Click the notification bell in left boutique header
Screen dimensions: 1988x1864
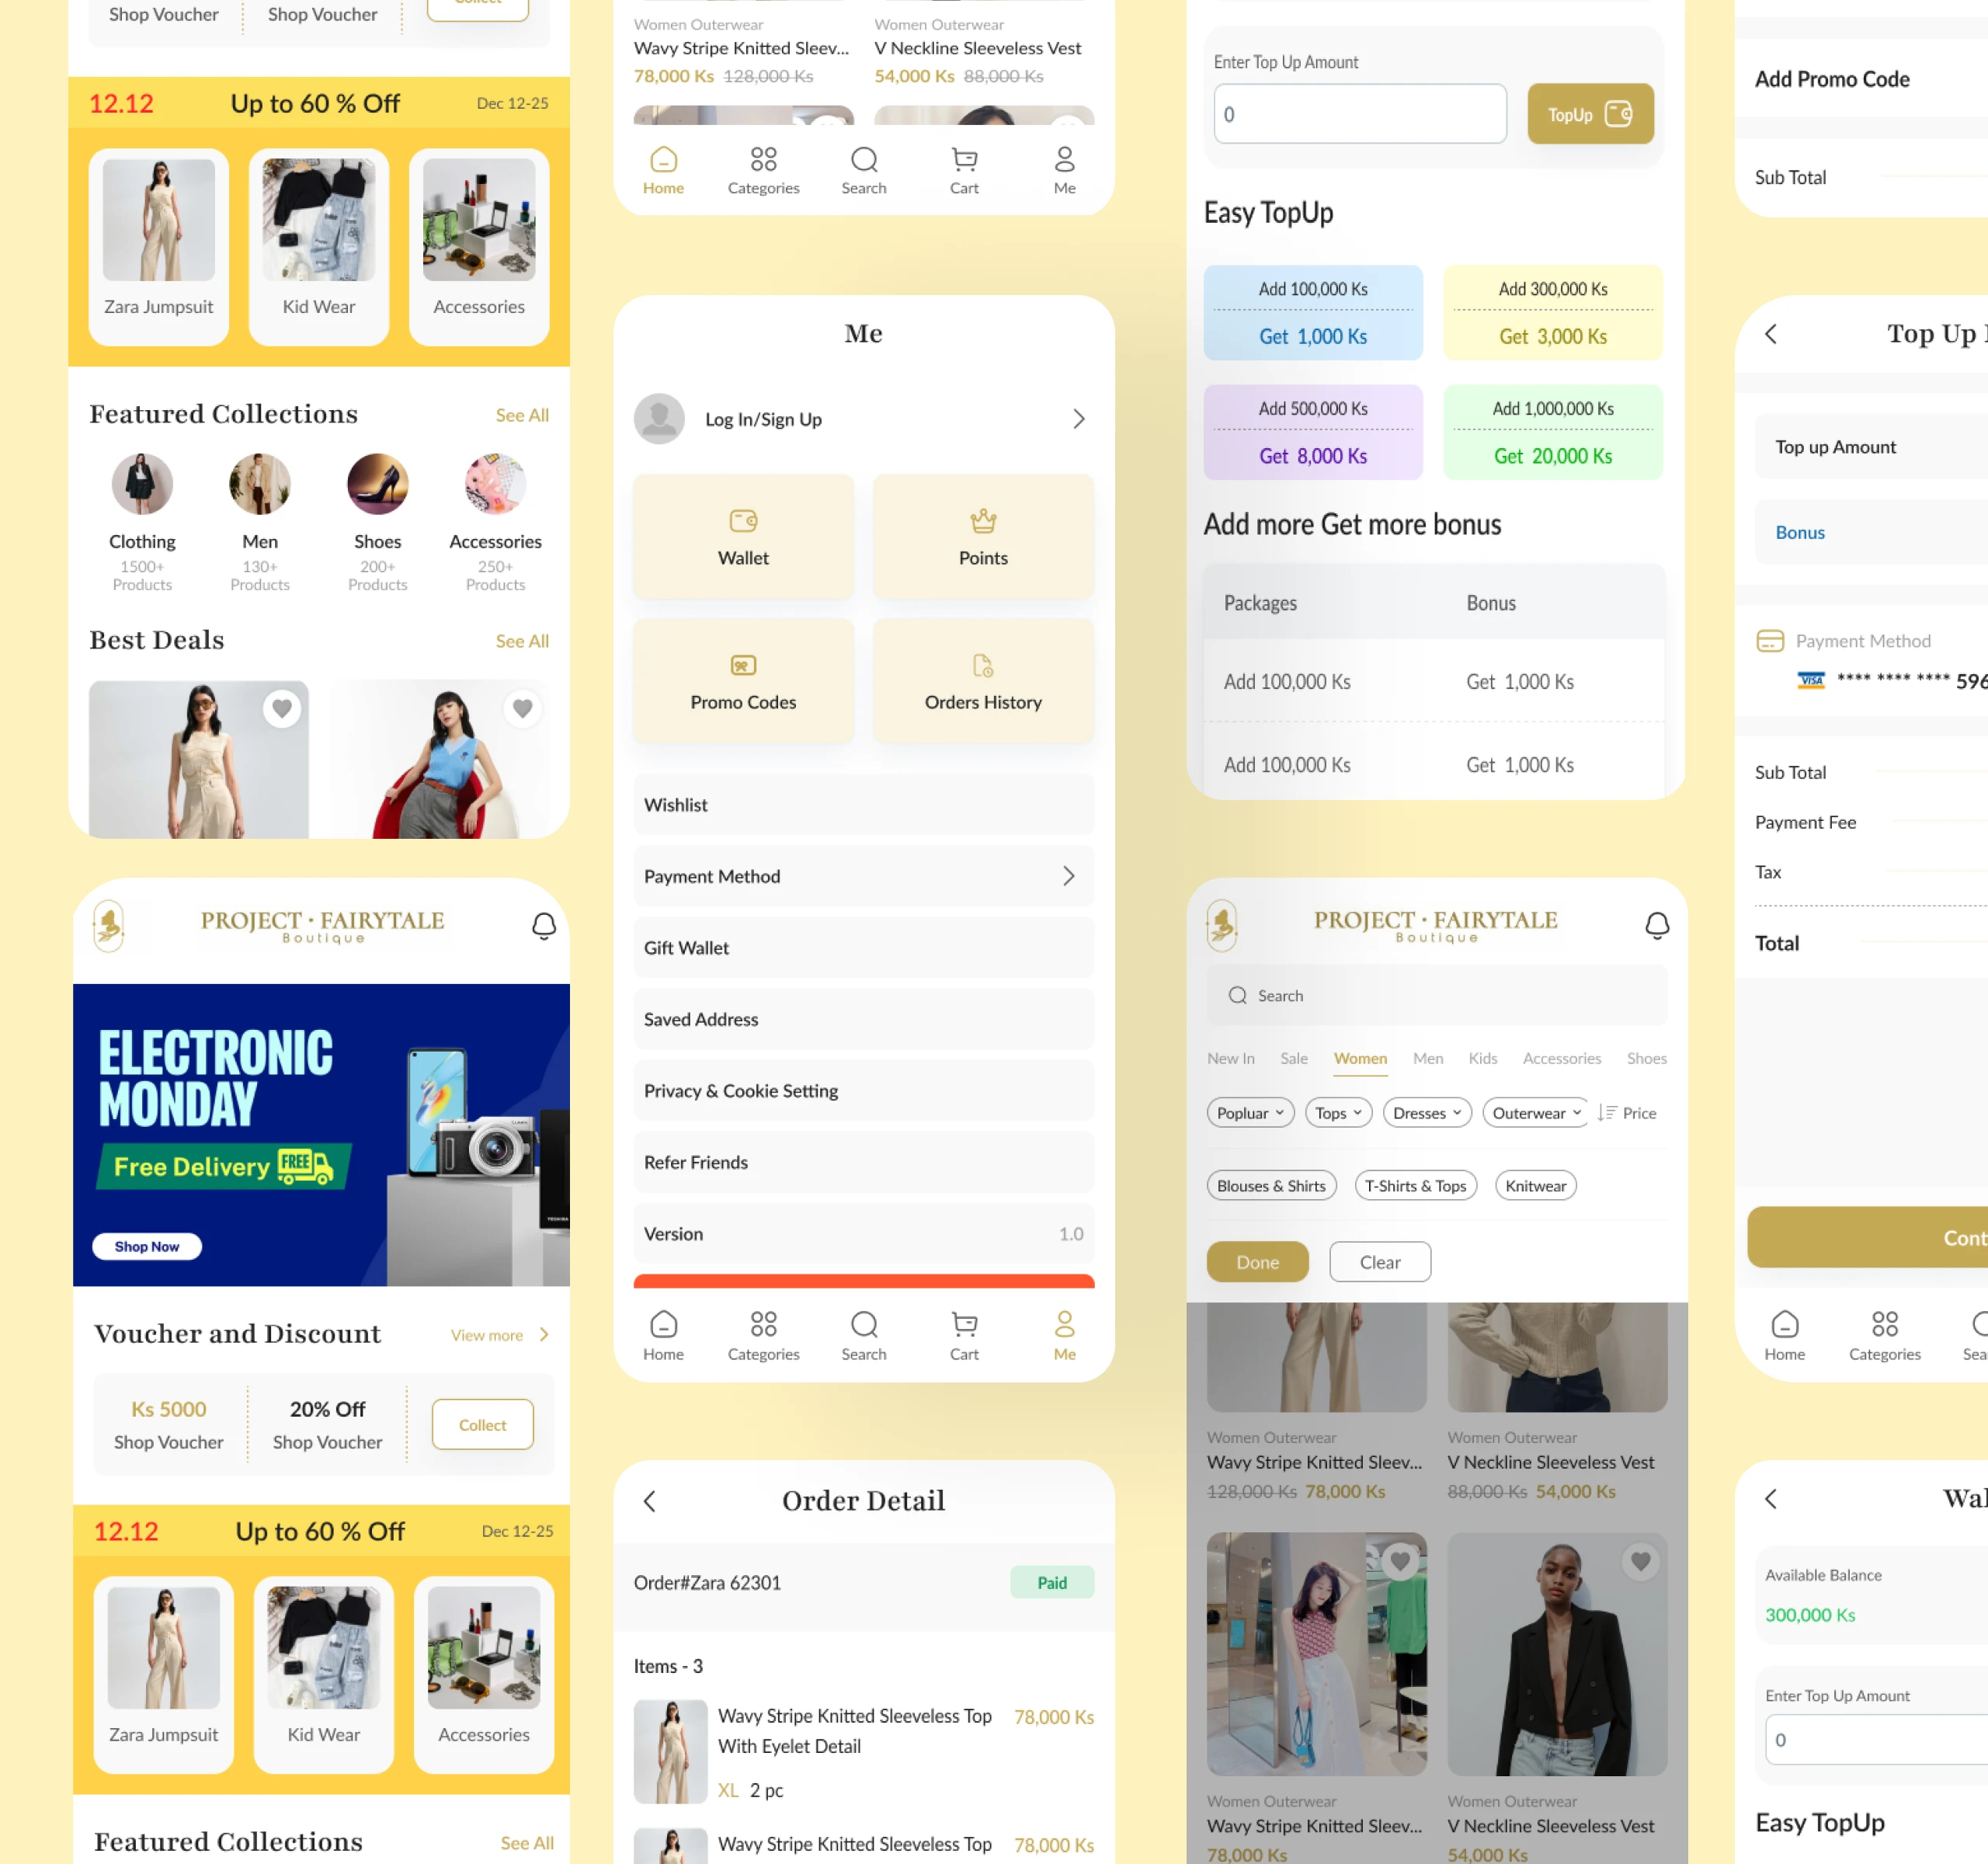tap(543, 925)
